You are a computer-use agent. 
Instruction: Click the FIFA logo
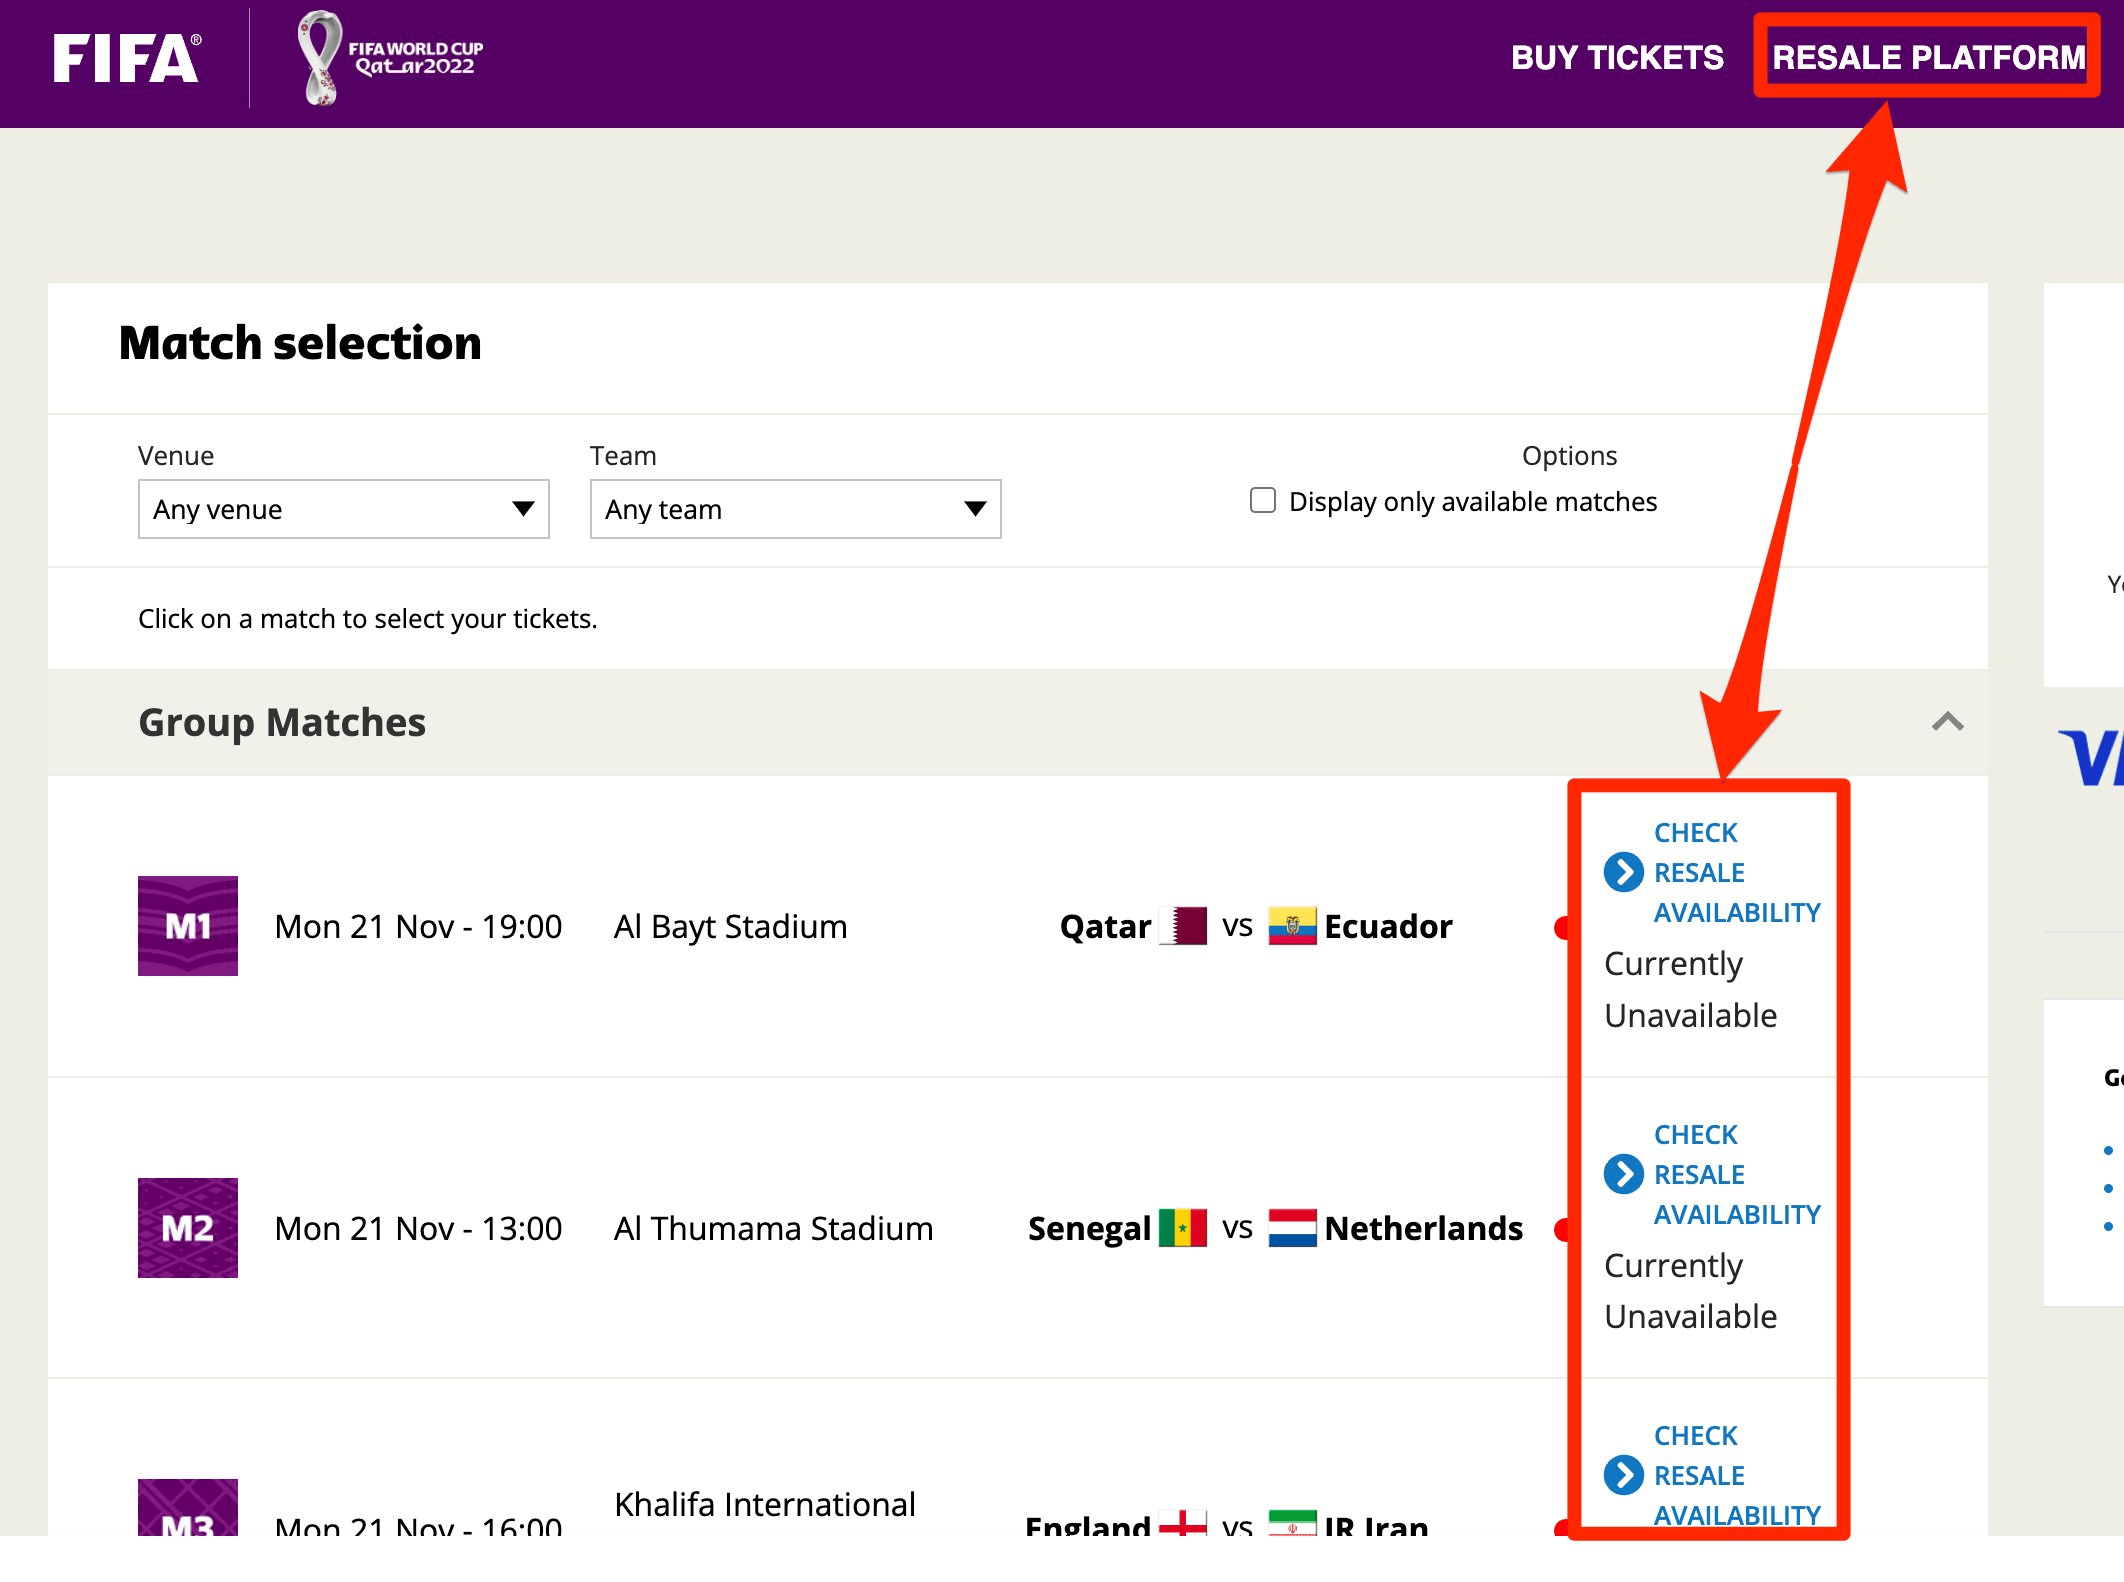pyautogui.click(x=127, y=58)
